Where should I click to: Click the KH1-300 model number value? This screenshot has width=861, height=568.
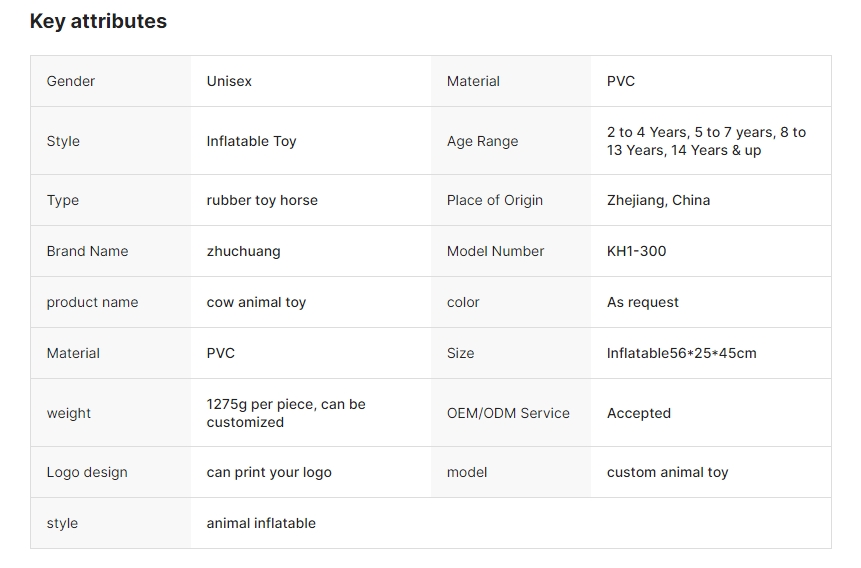[636, 251]
